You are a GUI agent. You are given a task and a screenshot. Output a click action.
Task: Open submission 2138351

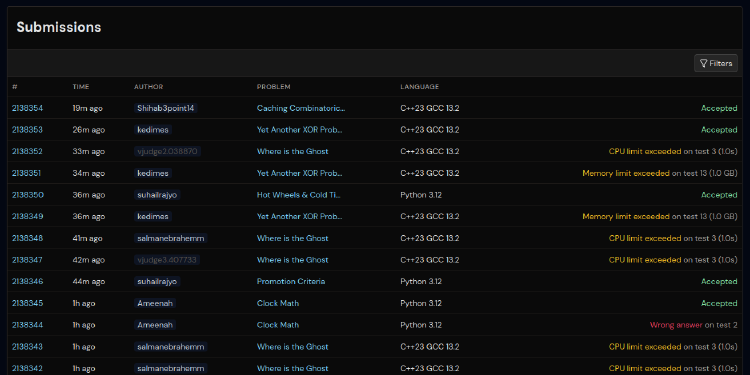pos(26,173)
